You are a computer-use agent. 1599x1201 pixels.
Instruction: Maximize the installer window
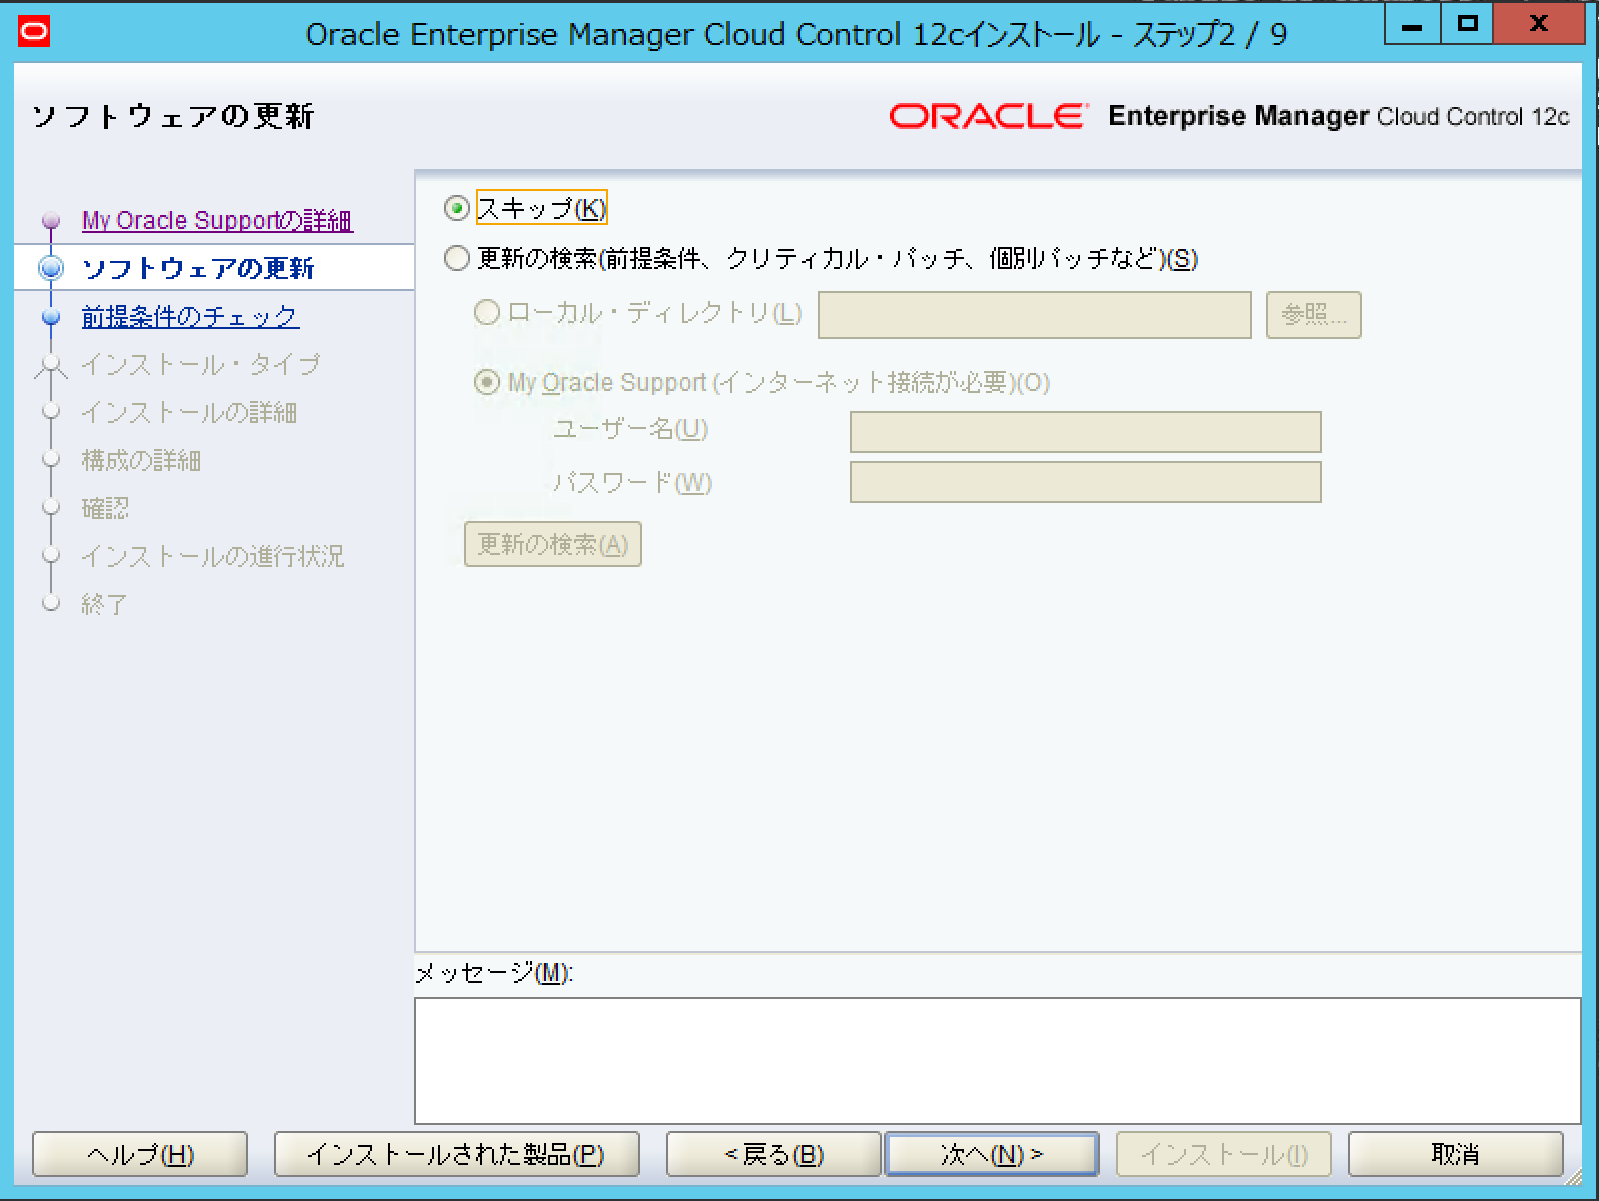[x=1467, y=24]
